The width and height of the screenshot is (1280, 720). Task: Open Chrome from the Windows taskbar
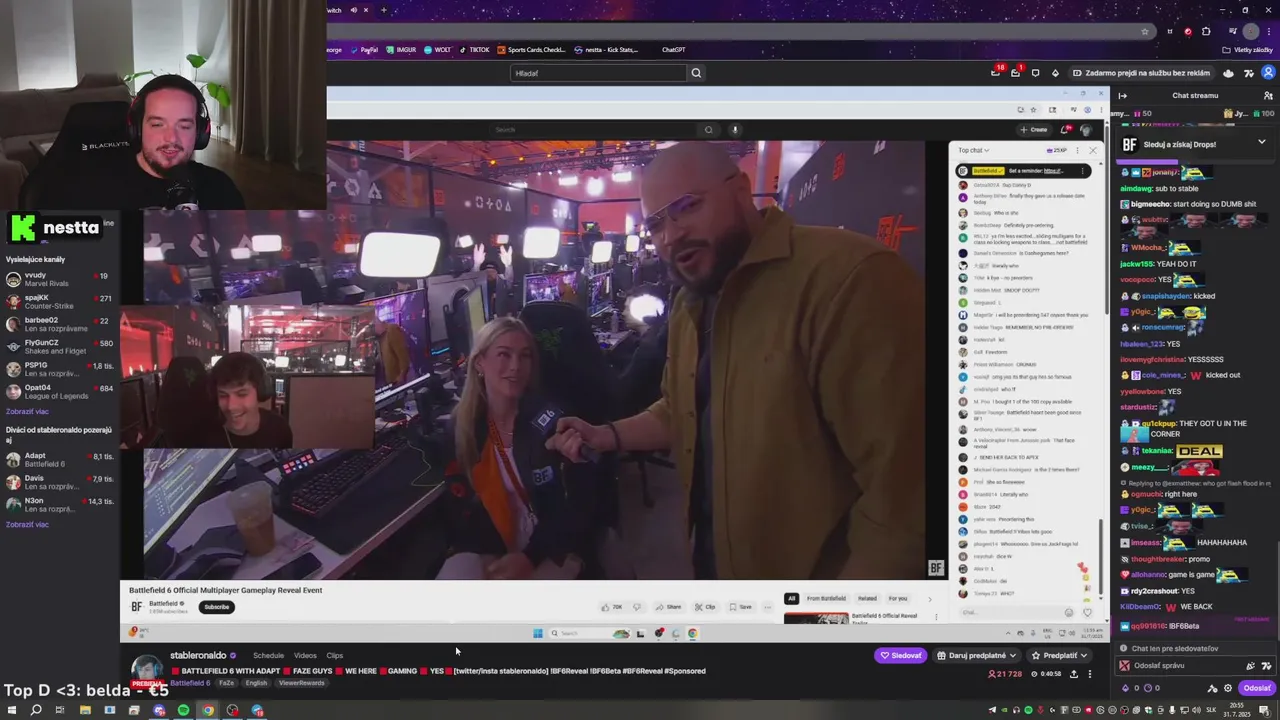pyautogui.click(x=208, y=710)
